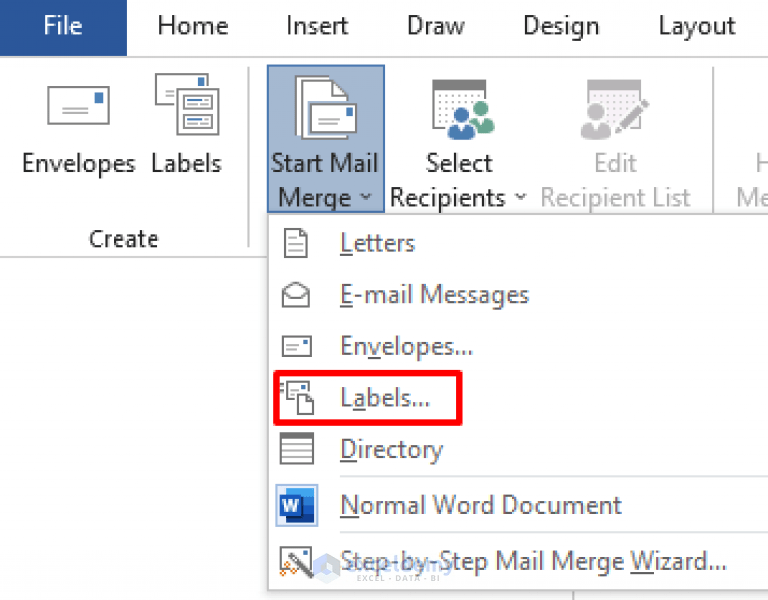Open the File tab
The image size is (768, 600).
tap(63, 27)
